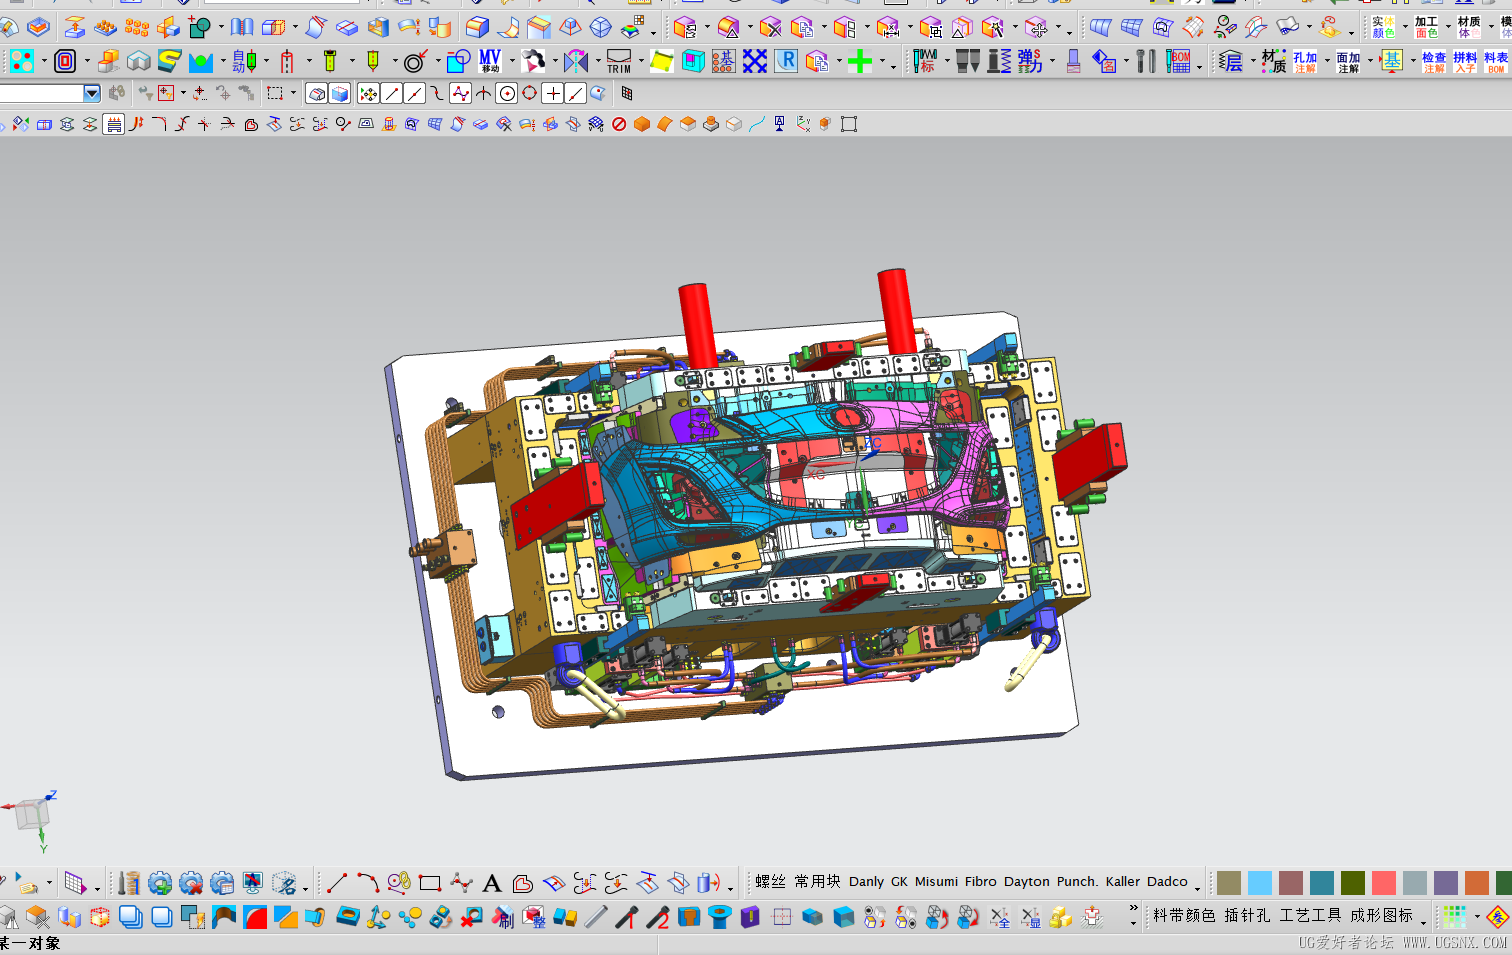Toggle the arc center snap point
Screen dimensions: 1512x955
pyautogui.click(x=507, y=94)
